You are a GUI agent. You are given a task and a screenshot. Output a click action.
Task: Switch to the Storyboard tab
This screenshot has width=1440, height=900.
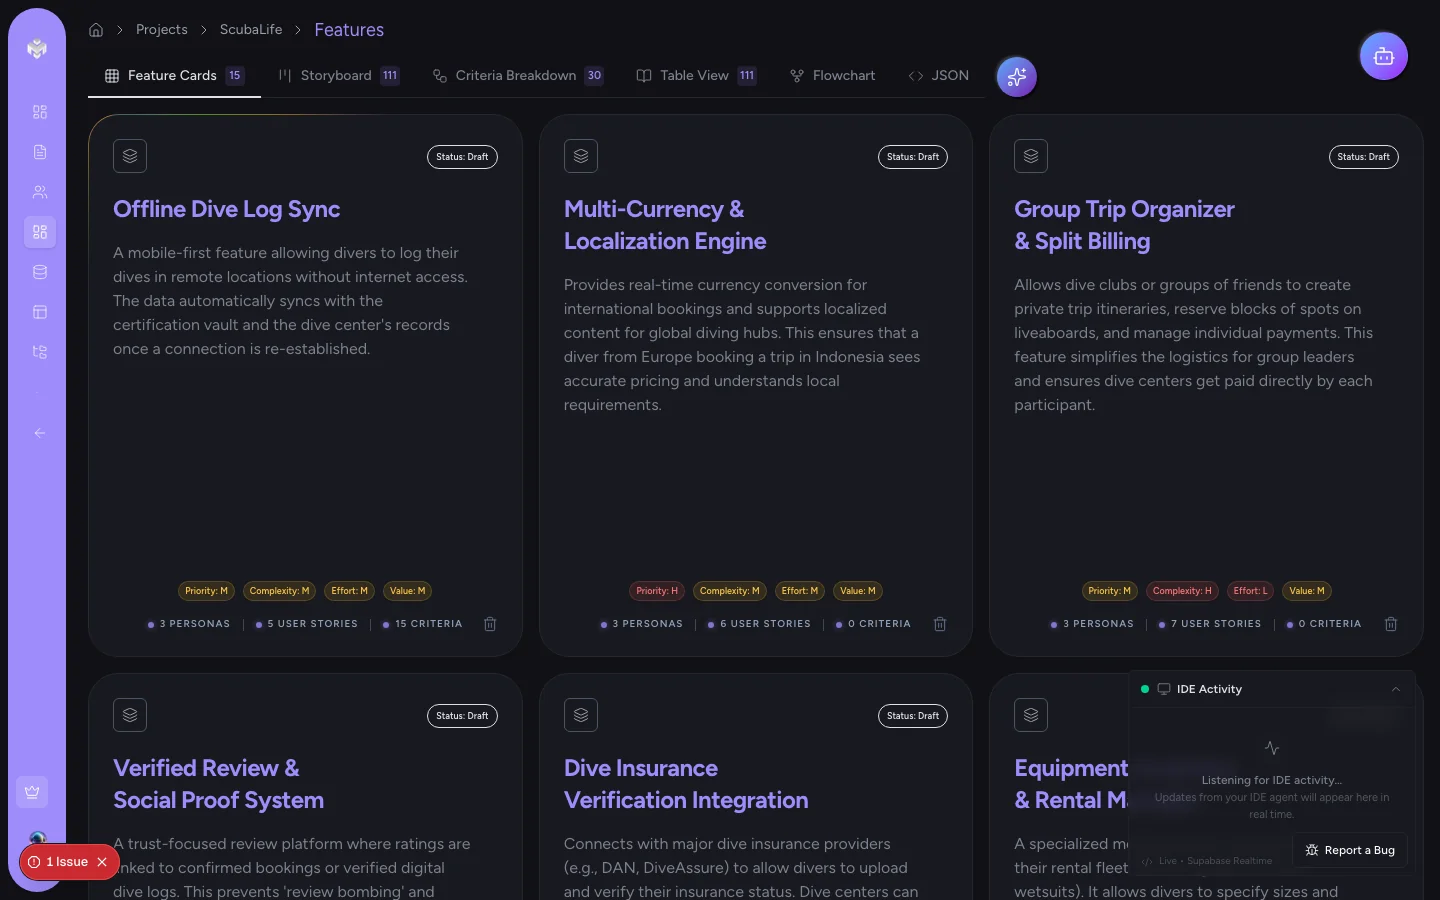335,75
